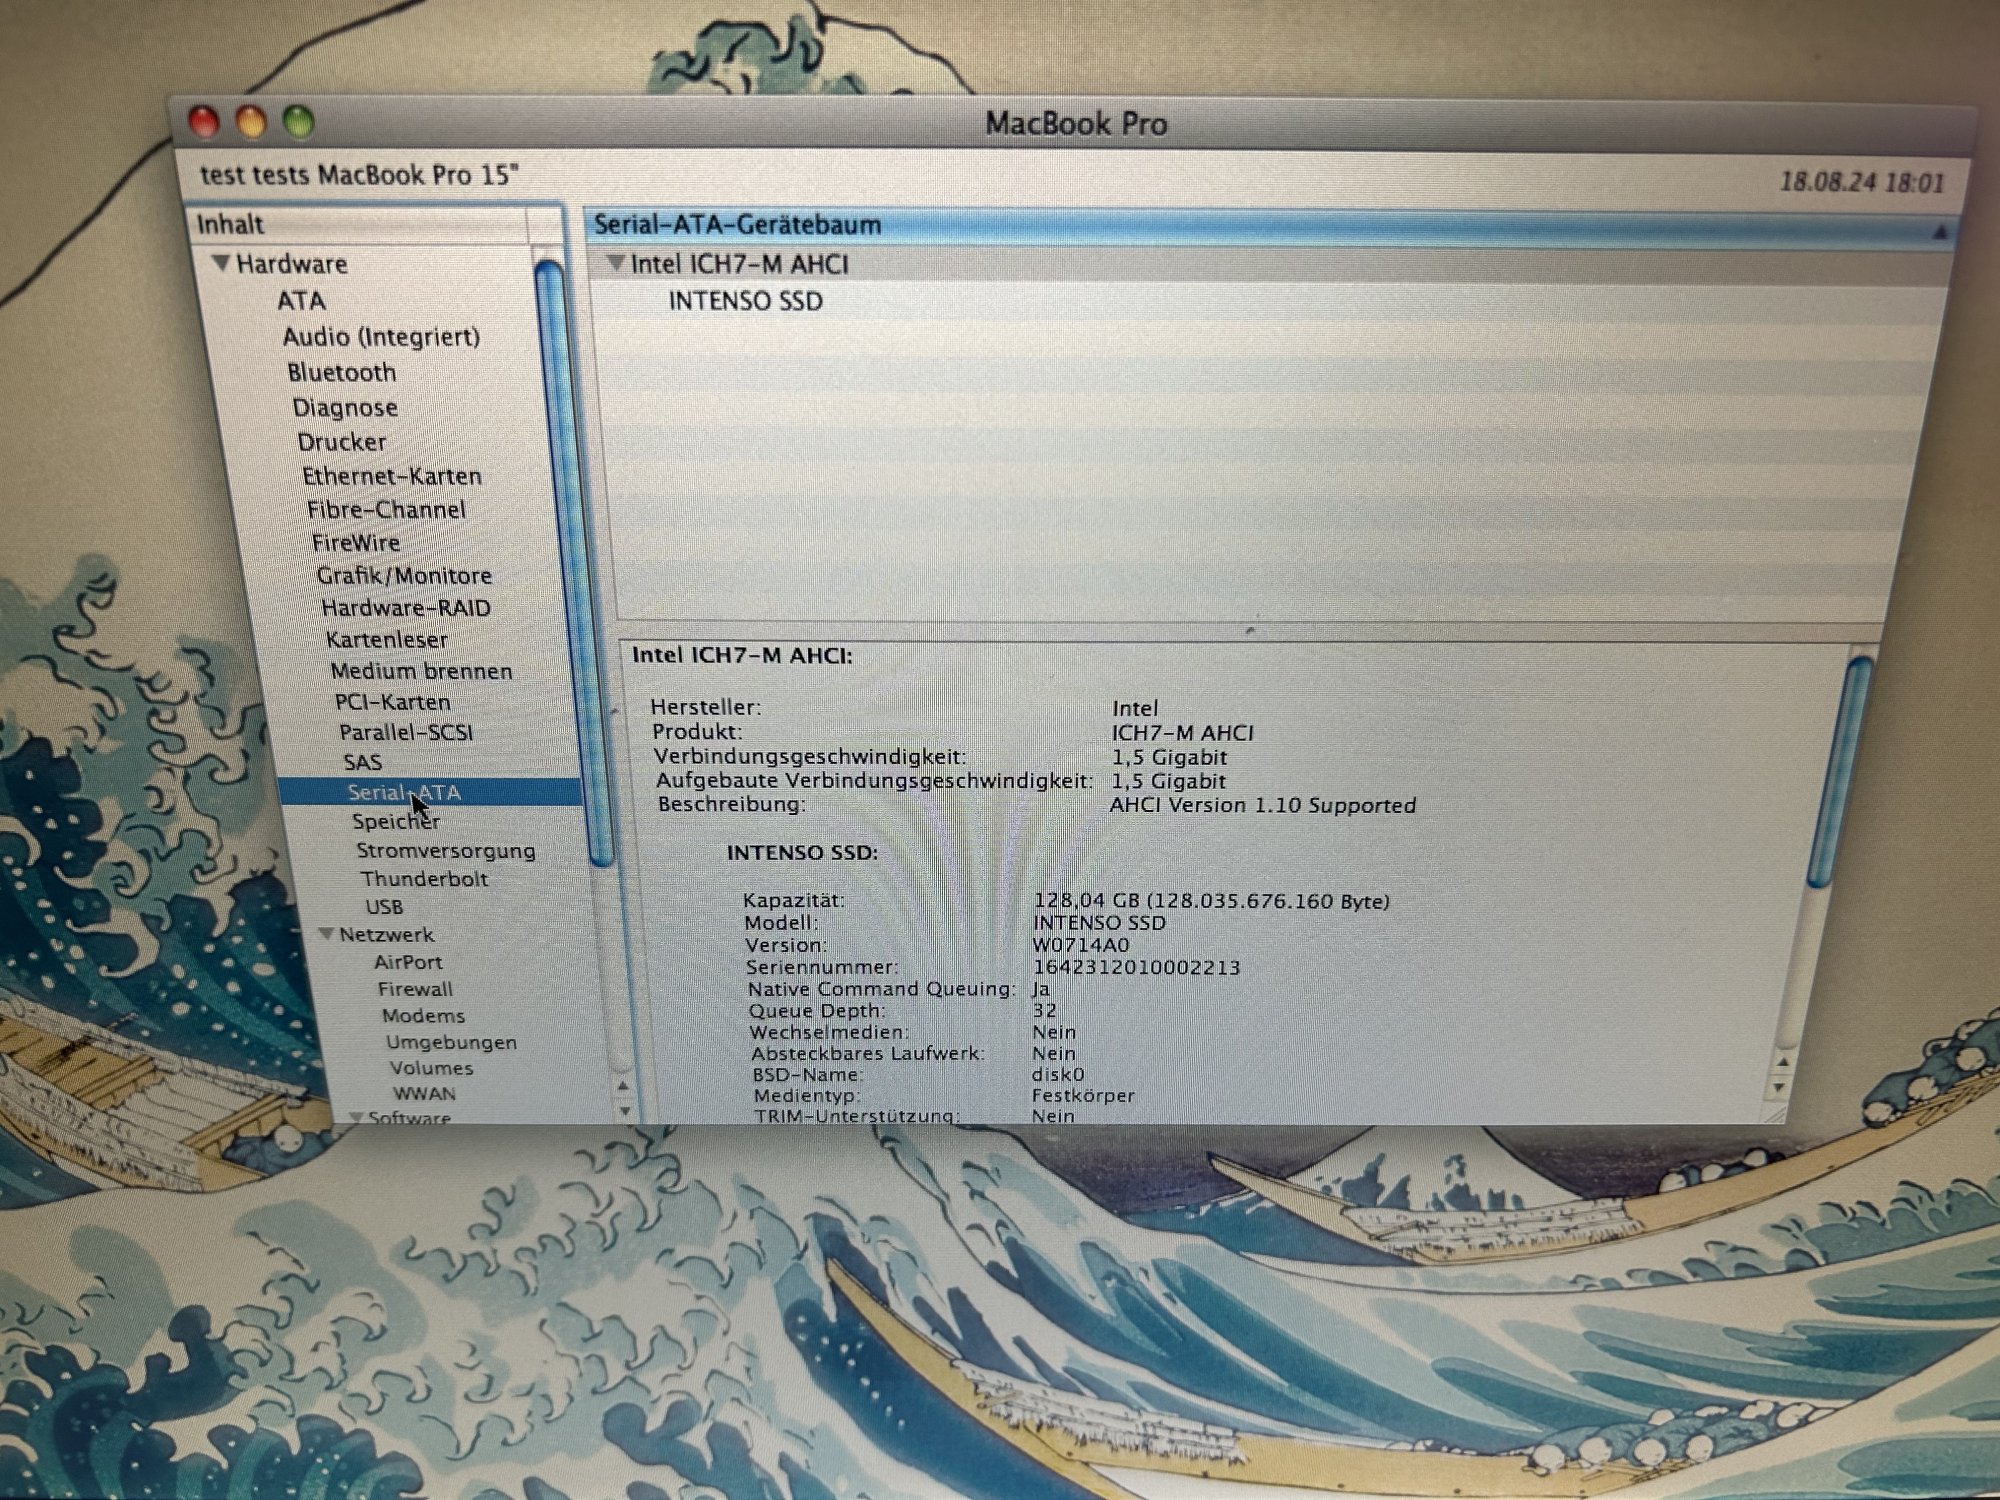2000x1500 pixels.
Task: Collapse the Hardware tree section
Action: pos(222,263)
